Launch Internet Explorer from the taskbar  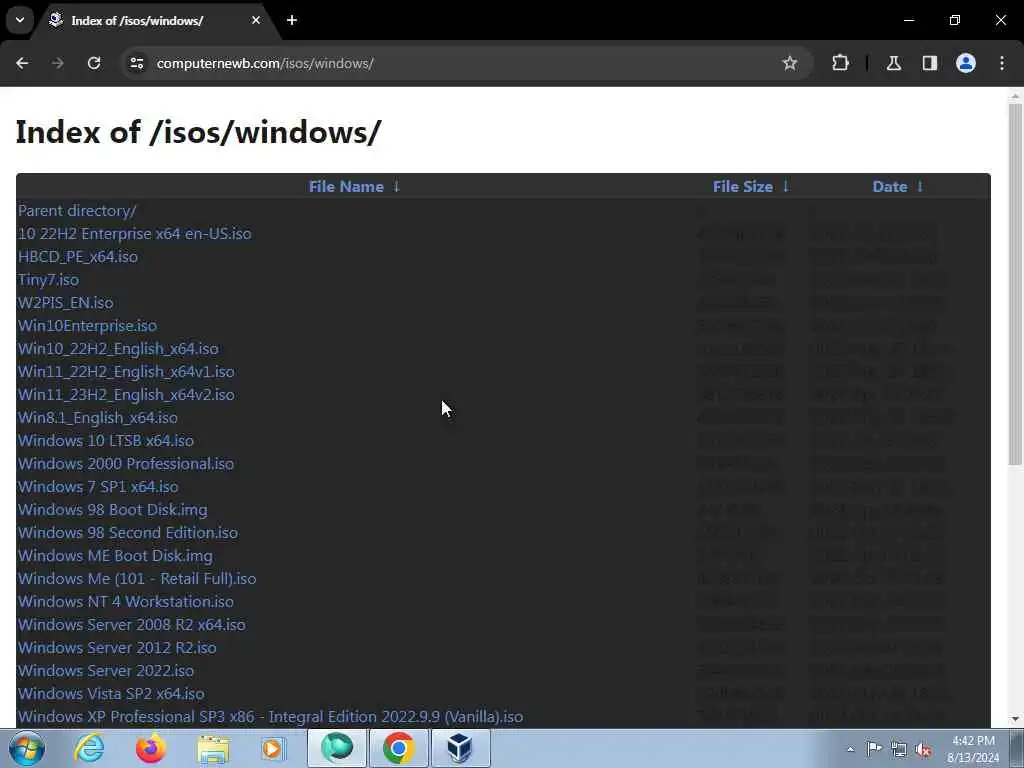(x=89, y=748)
